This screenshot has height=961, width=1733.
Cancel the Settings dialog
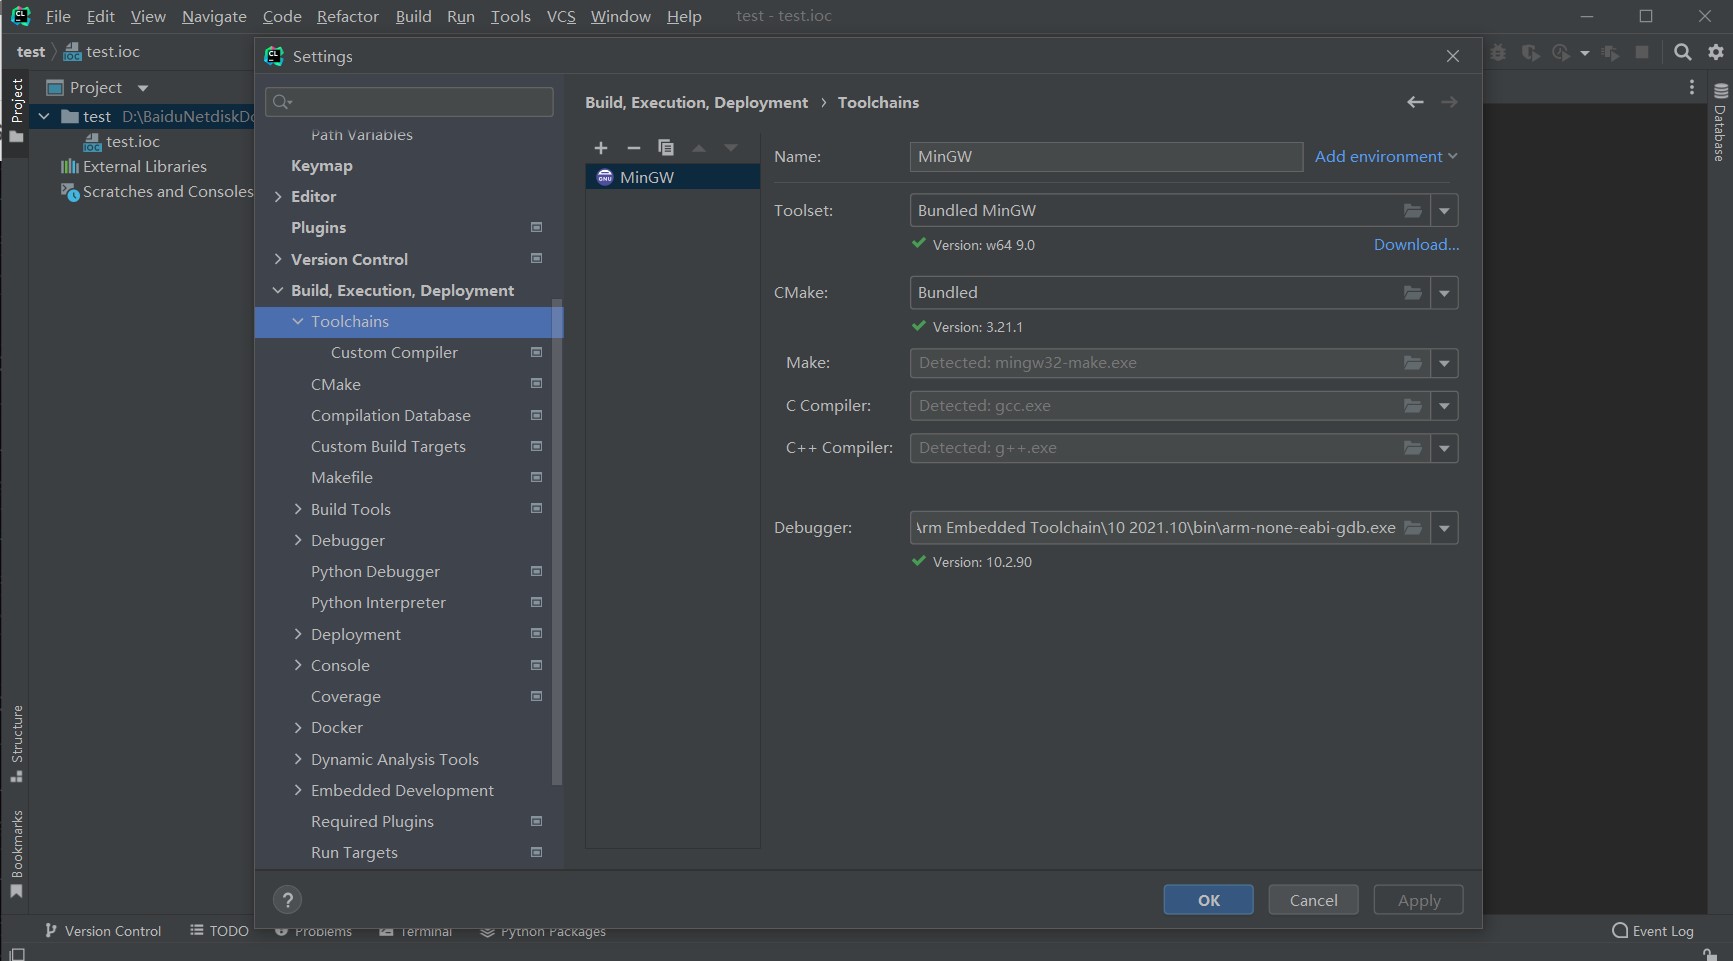pyautogui.click(x=1313, y=900)
